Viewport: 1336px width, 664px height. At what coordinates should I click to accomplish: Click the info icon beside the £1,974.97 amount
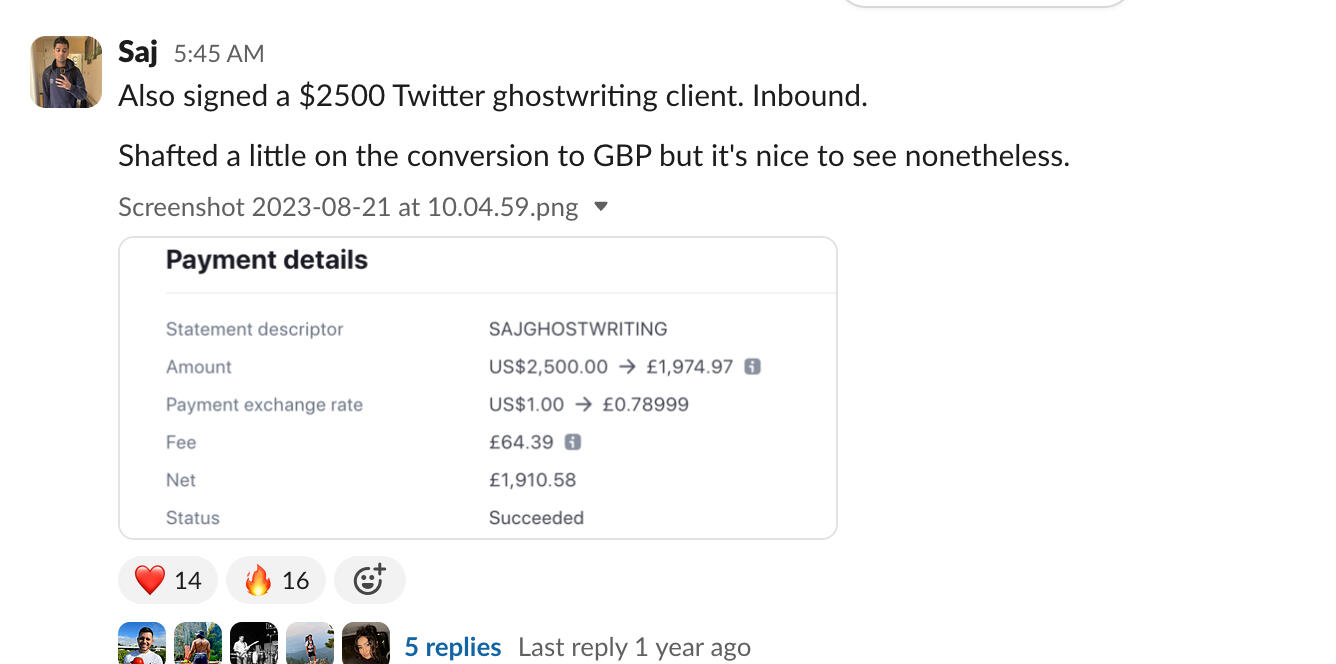point(753,367)
